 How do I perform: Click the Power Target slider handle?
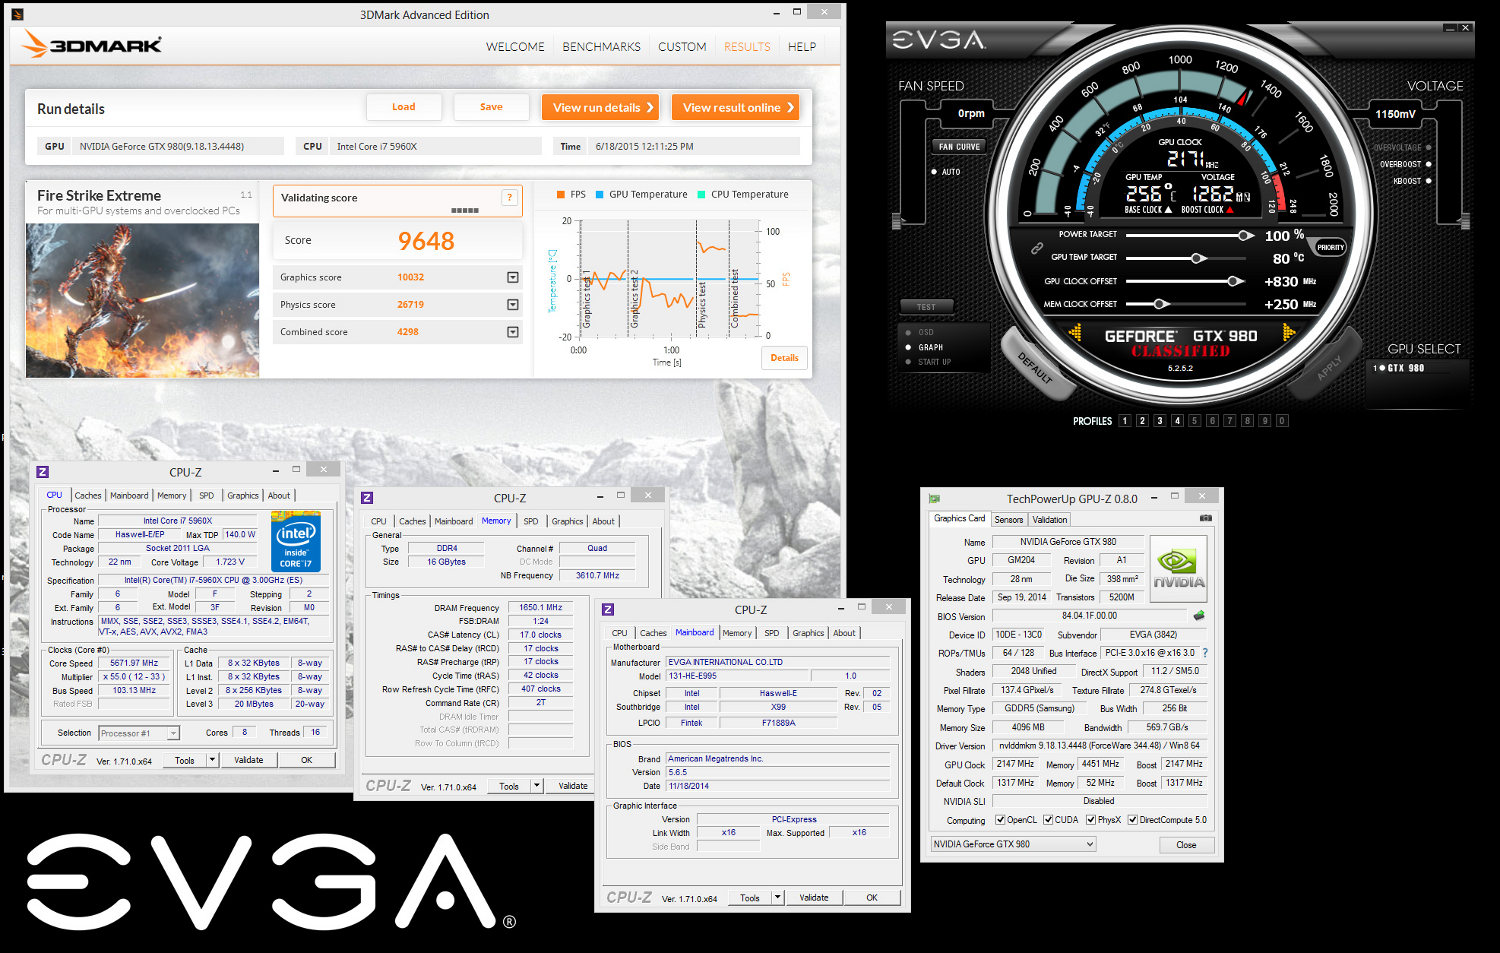coord(1244,235)
